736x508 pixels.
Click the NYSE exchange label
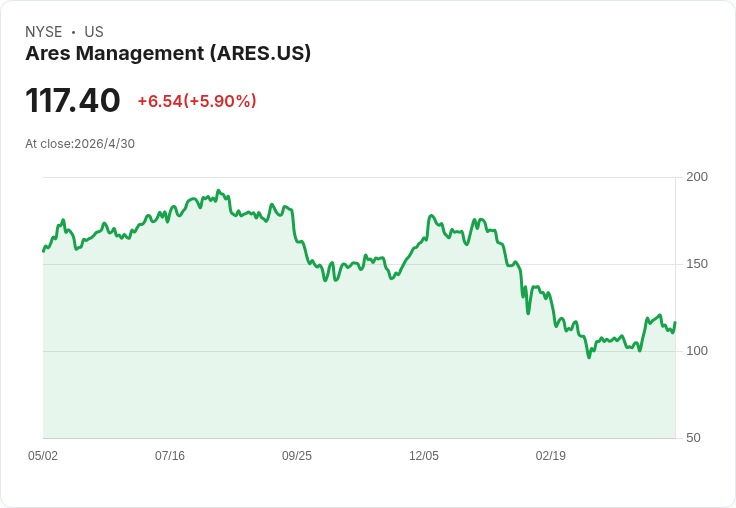point(44,32)
